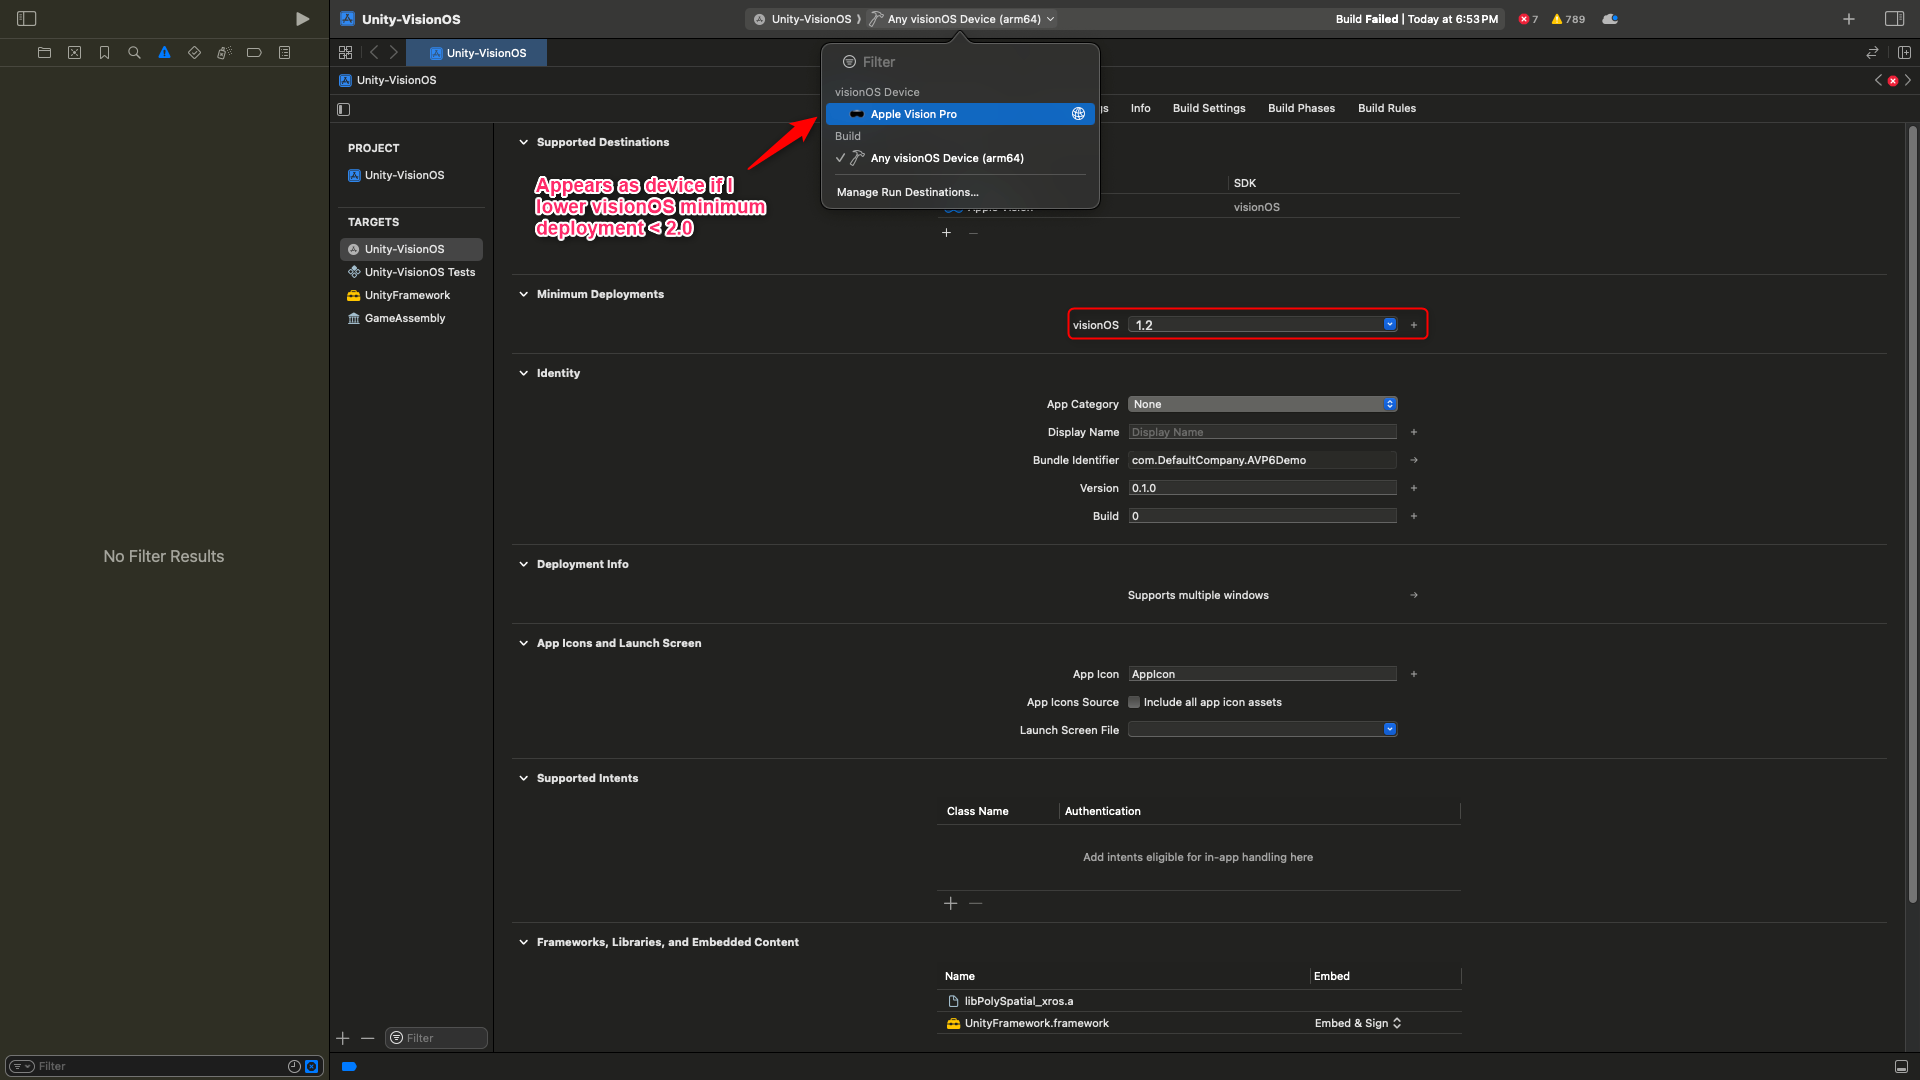Click the Display Name field
1920x1080 pixels.
click(x=1262, y=433)
